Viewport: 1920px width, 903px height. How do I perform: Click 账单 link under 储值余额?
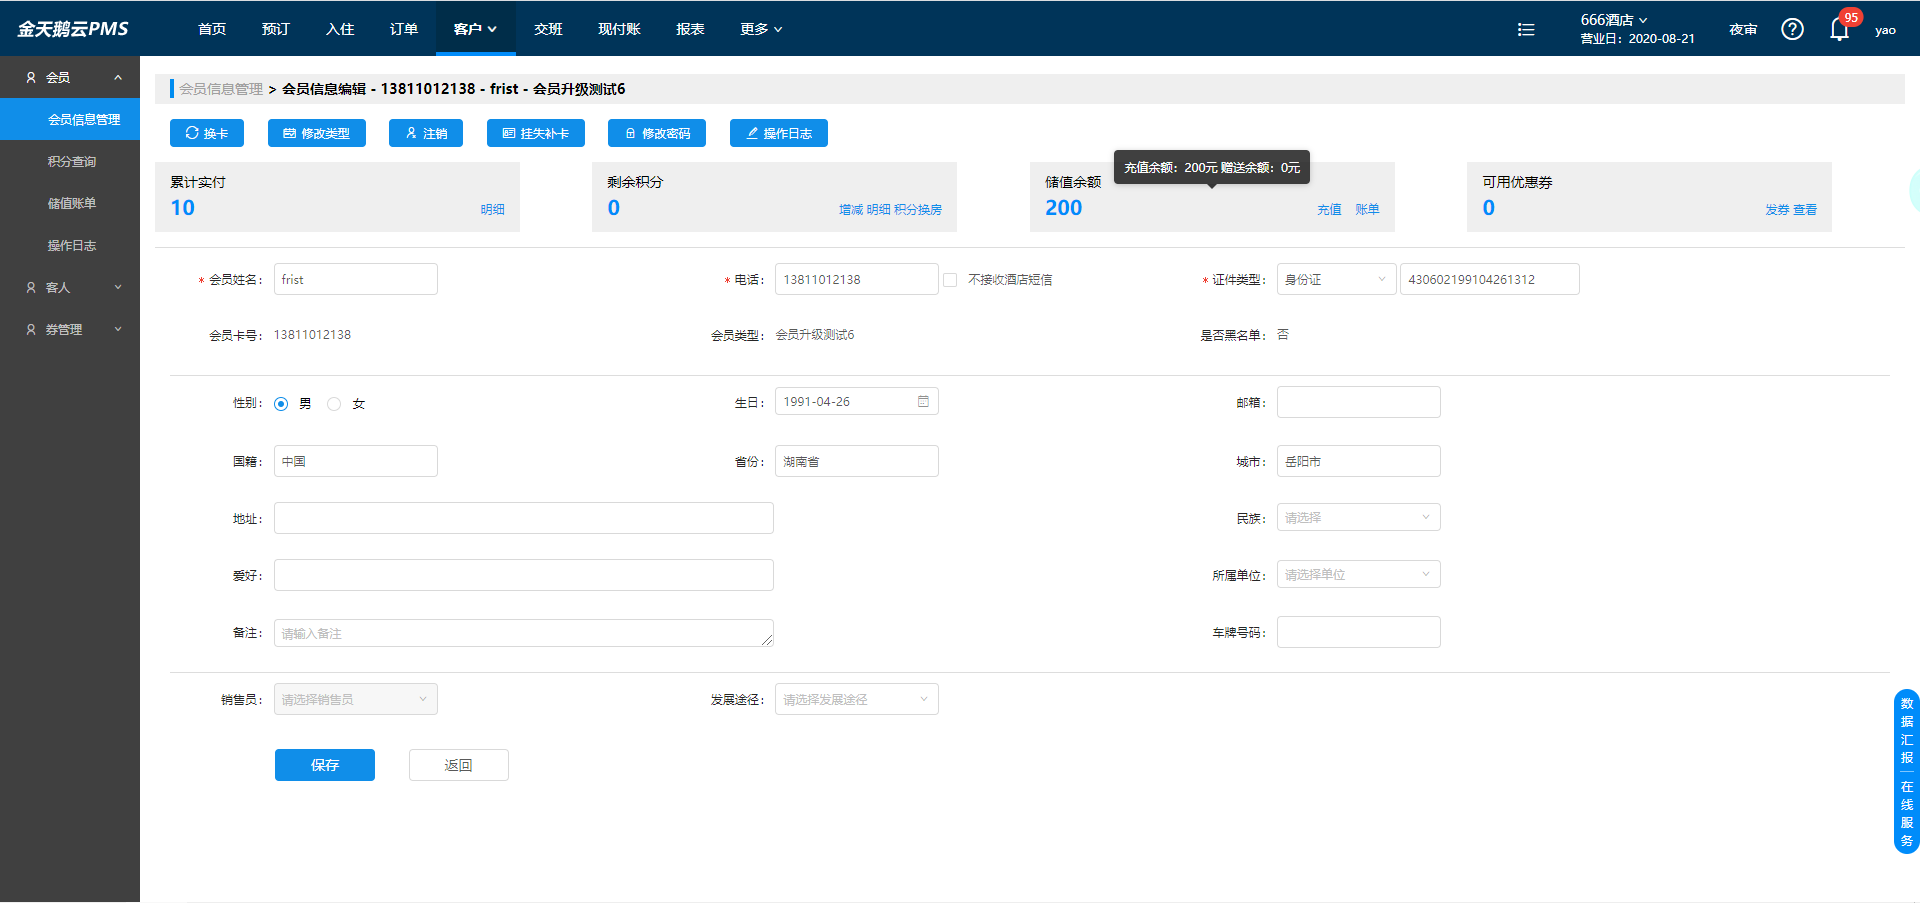[x=1367, y=210]
